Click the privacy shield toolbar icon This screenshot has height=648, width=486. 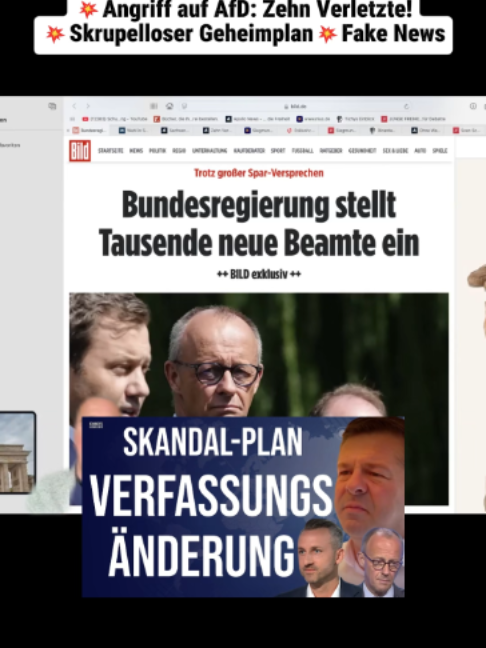(184, 106)
